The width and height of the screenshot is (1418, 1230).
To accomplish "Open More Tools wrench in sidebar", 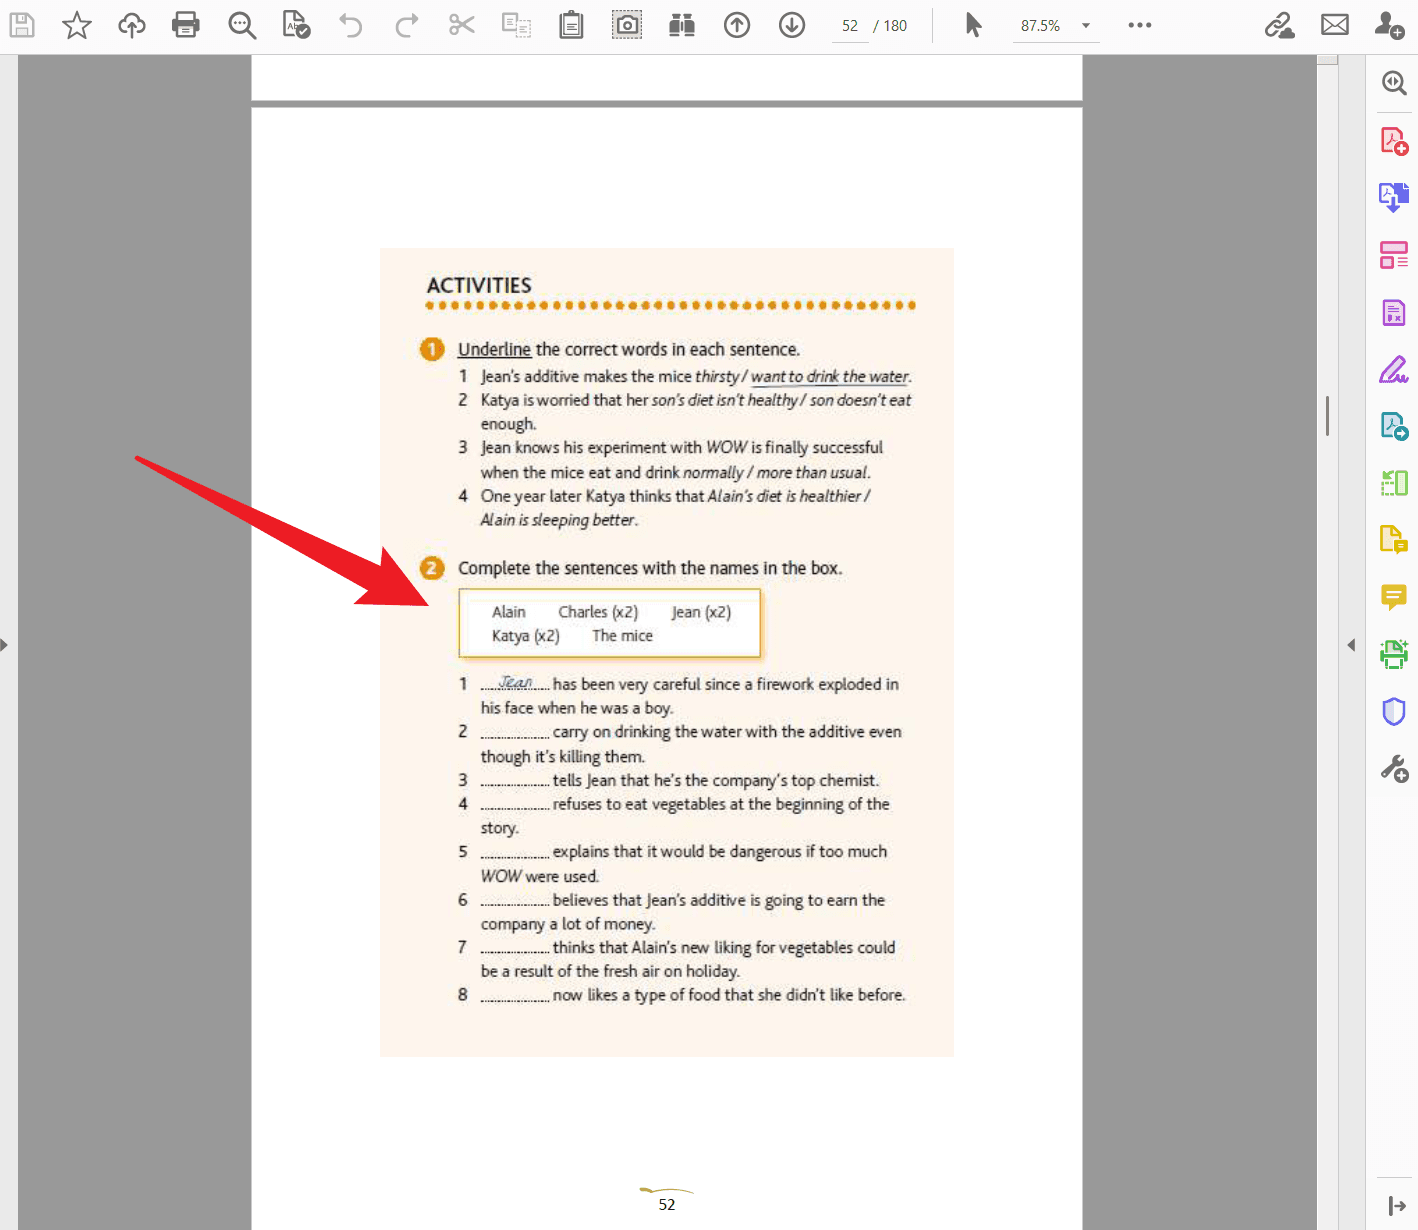I will pos(1394,769).
